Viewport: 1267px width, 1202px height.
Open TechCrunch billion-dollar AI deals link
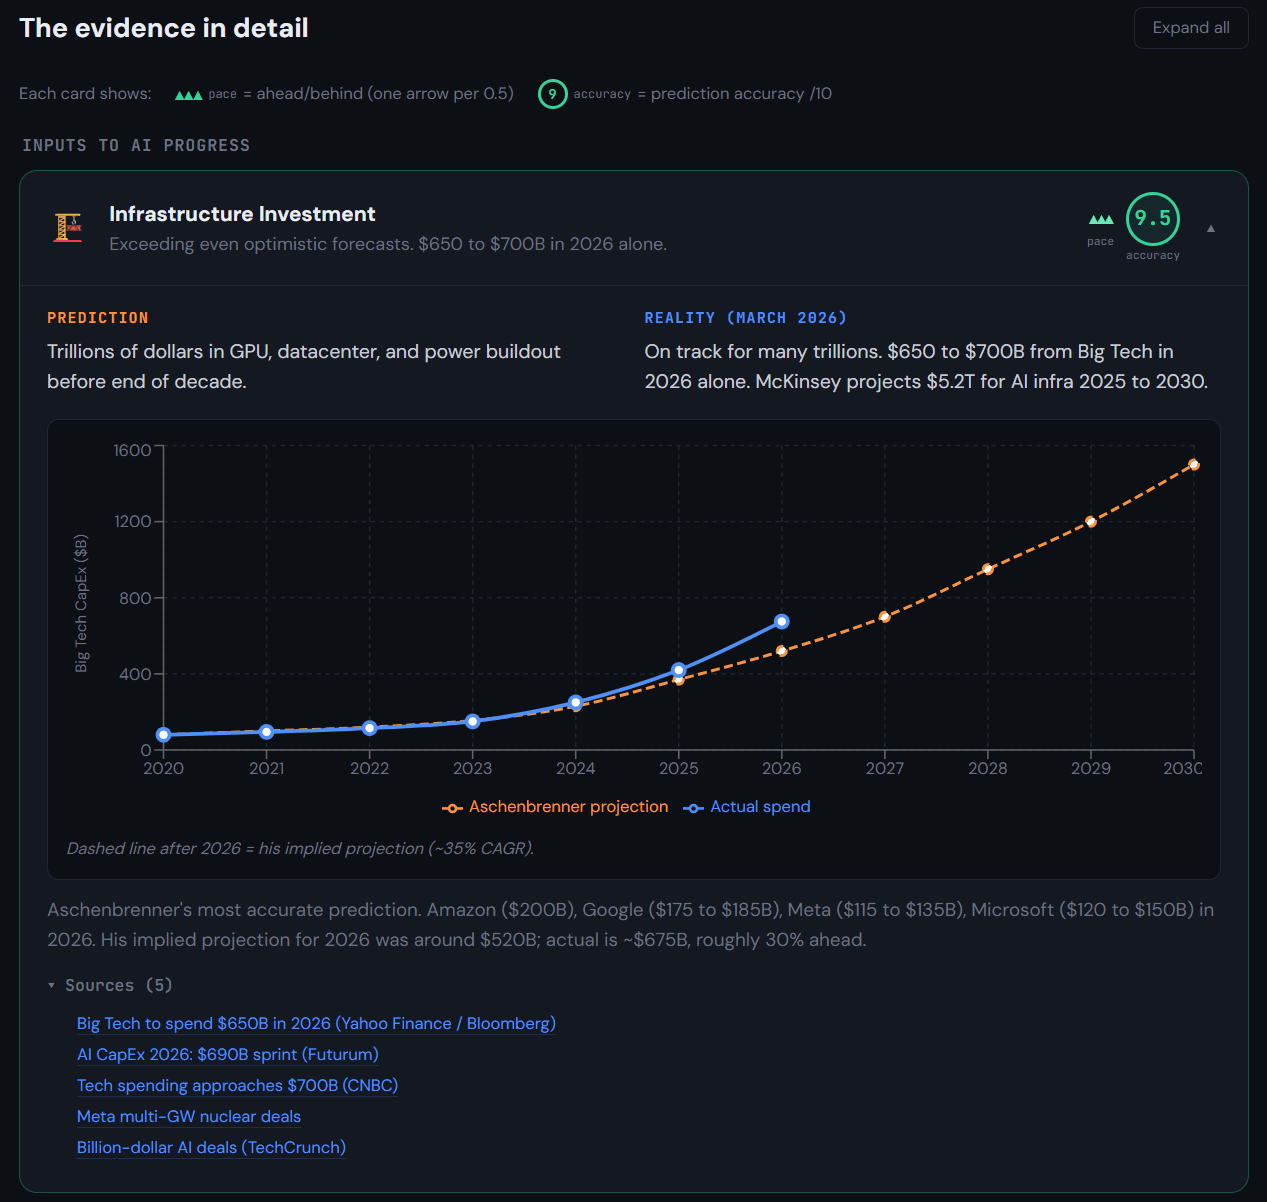click(211, 1147)
